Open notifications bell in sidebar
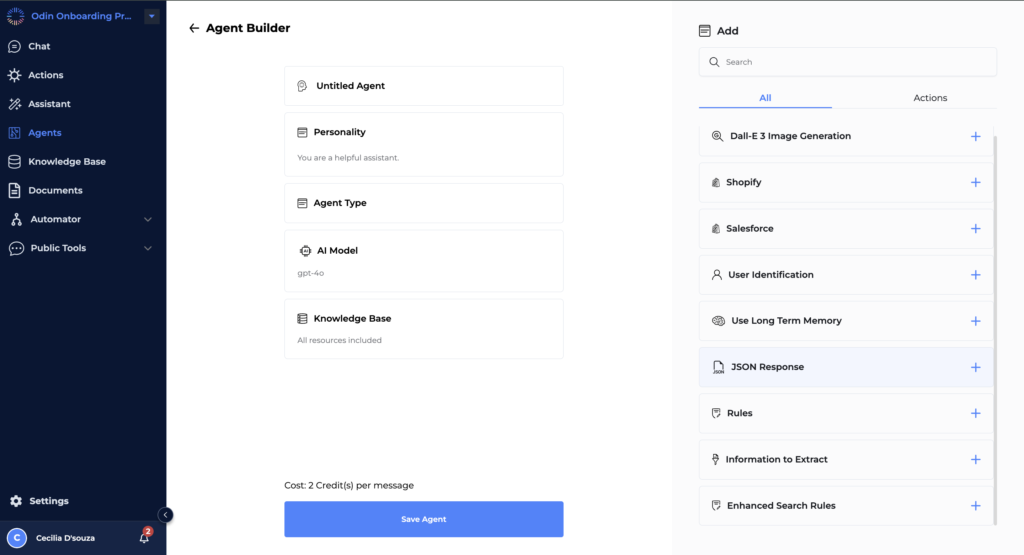1024x555 pixels. [144, 537]
